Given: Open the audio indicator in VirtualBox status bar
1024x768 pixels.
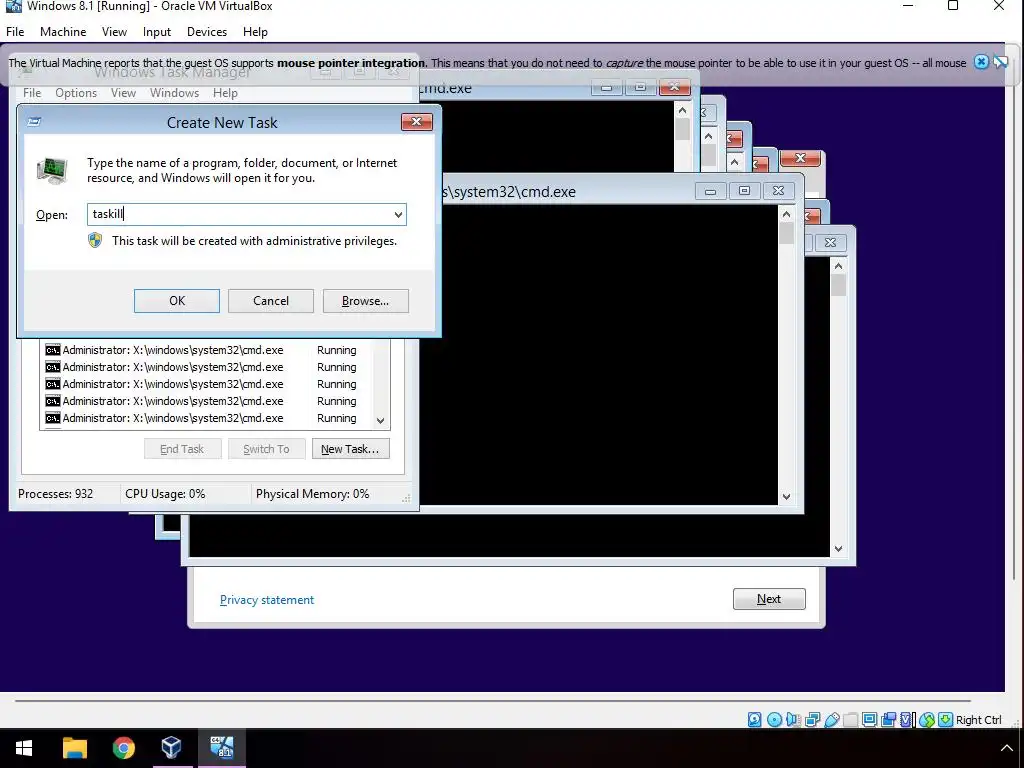Looking at the screenshot, I should [793, 720].
